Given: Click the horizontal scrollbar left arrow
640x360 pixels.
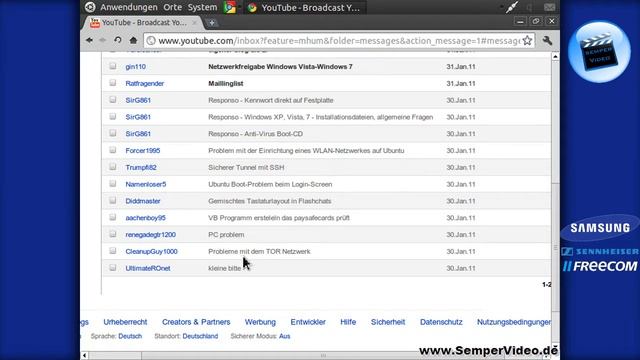Looking at the screenshot, I should tap(84, 356).
